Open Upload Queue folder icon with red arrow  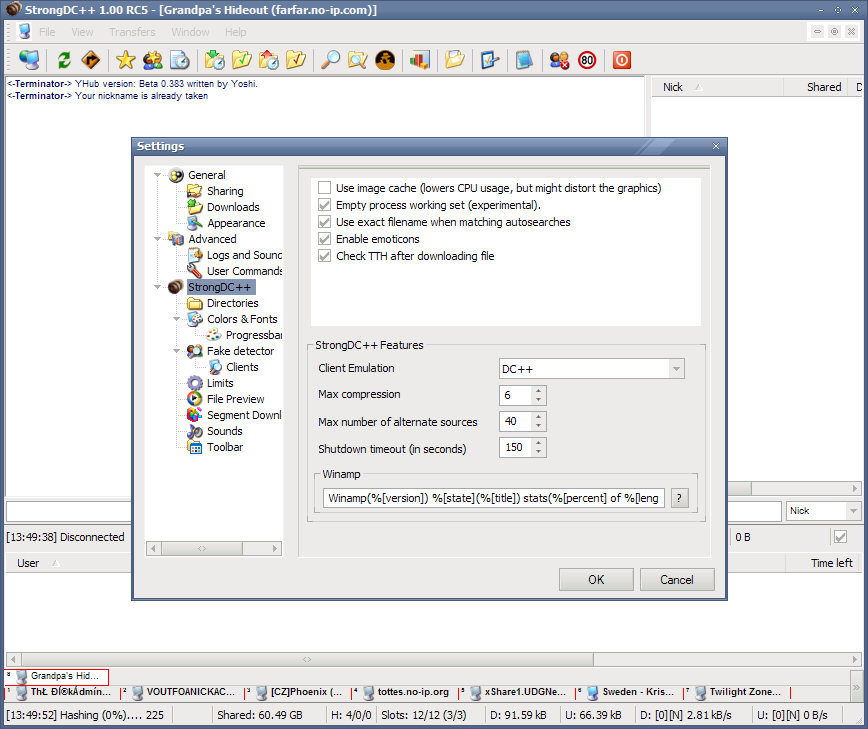tap(268, 60)
